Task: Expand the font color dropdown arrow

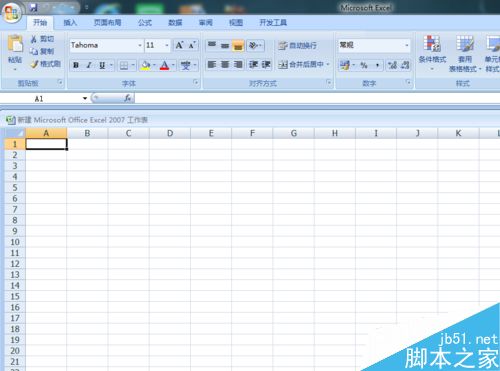Action: point(173,65)
